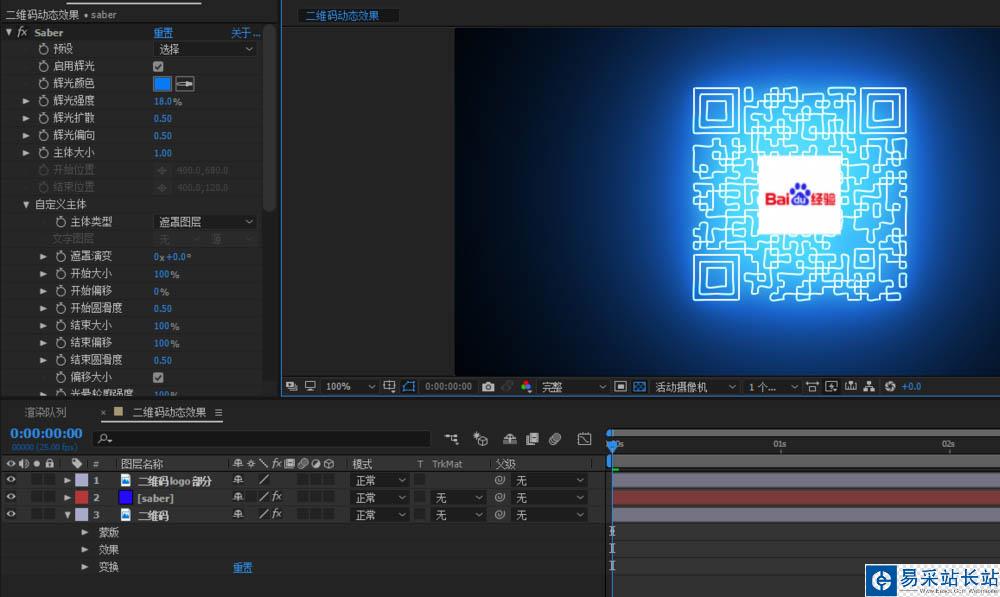The width and height of the screenshot is (1000, 597).
Task: Click stopwatch icon for 辉光强度
Action: (43, 101)
